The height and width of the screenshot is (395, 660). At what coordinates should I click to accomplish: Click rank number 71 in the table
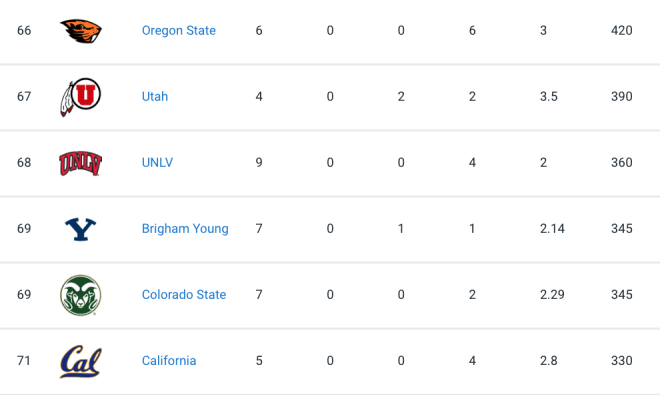24,360
